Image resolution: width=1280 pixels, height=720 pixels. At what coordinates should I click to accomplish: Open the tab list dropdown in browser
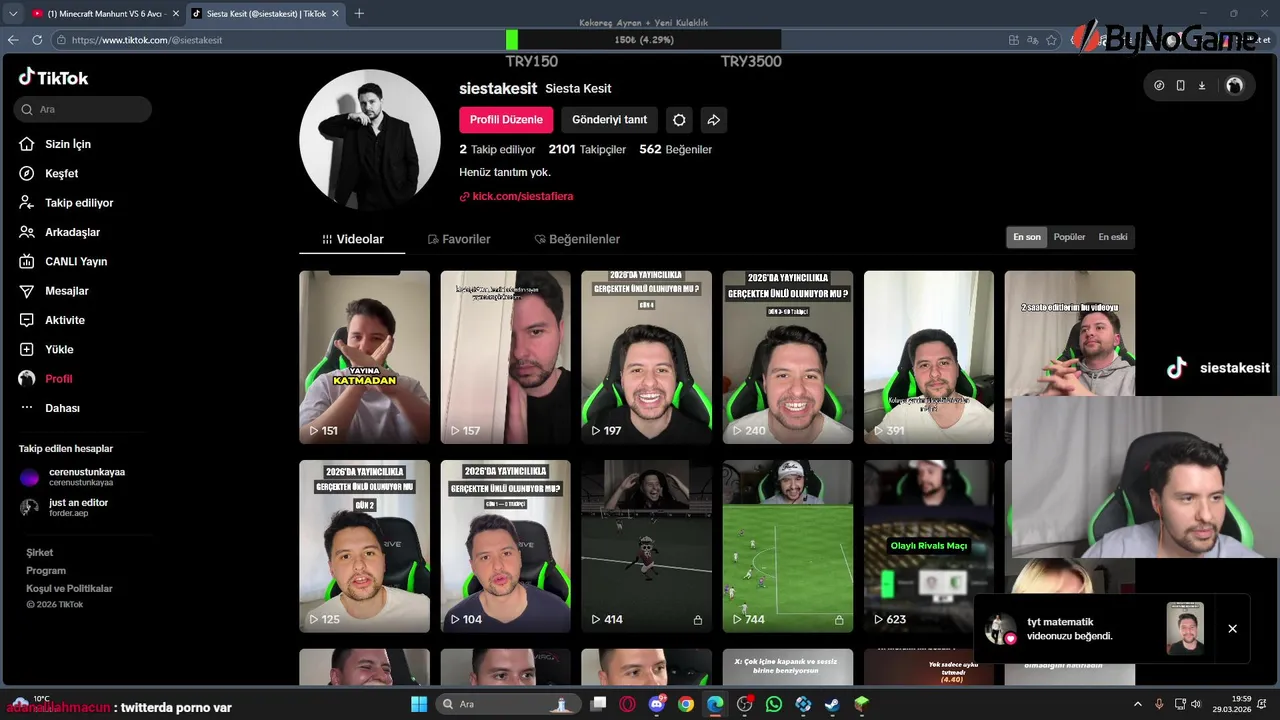pos(13,14)
